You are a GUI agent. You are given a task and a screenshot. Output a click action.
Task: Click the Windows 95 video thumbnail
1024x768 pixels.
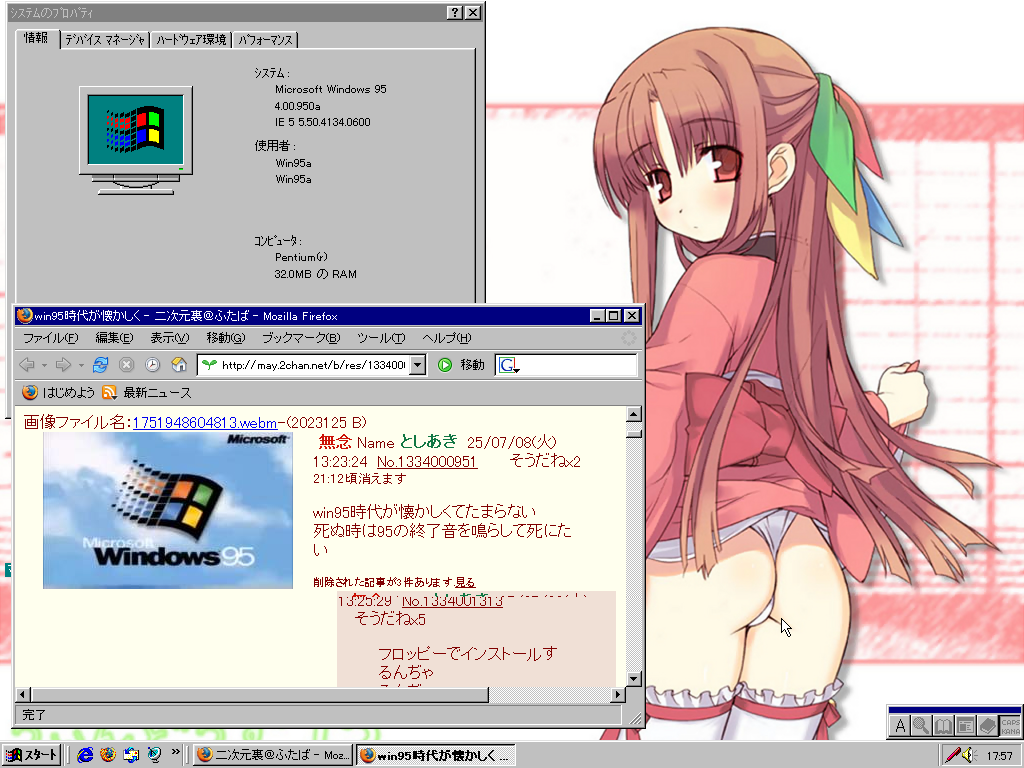pos(168,510)
